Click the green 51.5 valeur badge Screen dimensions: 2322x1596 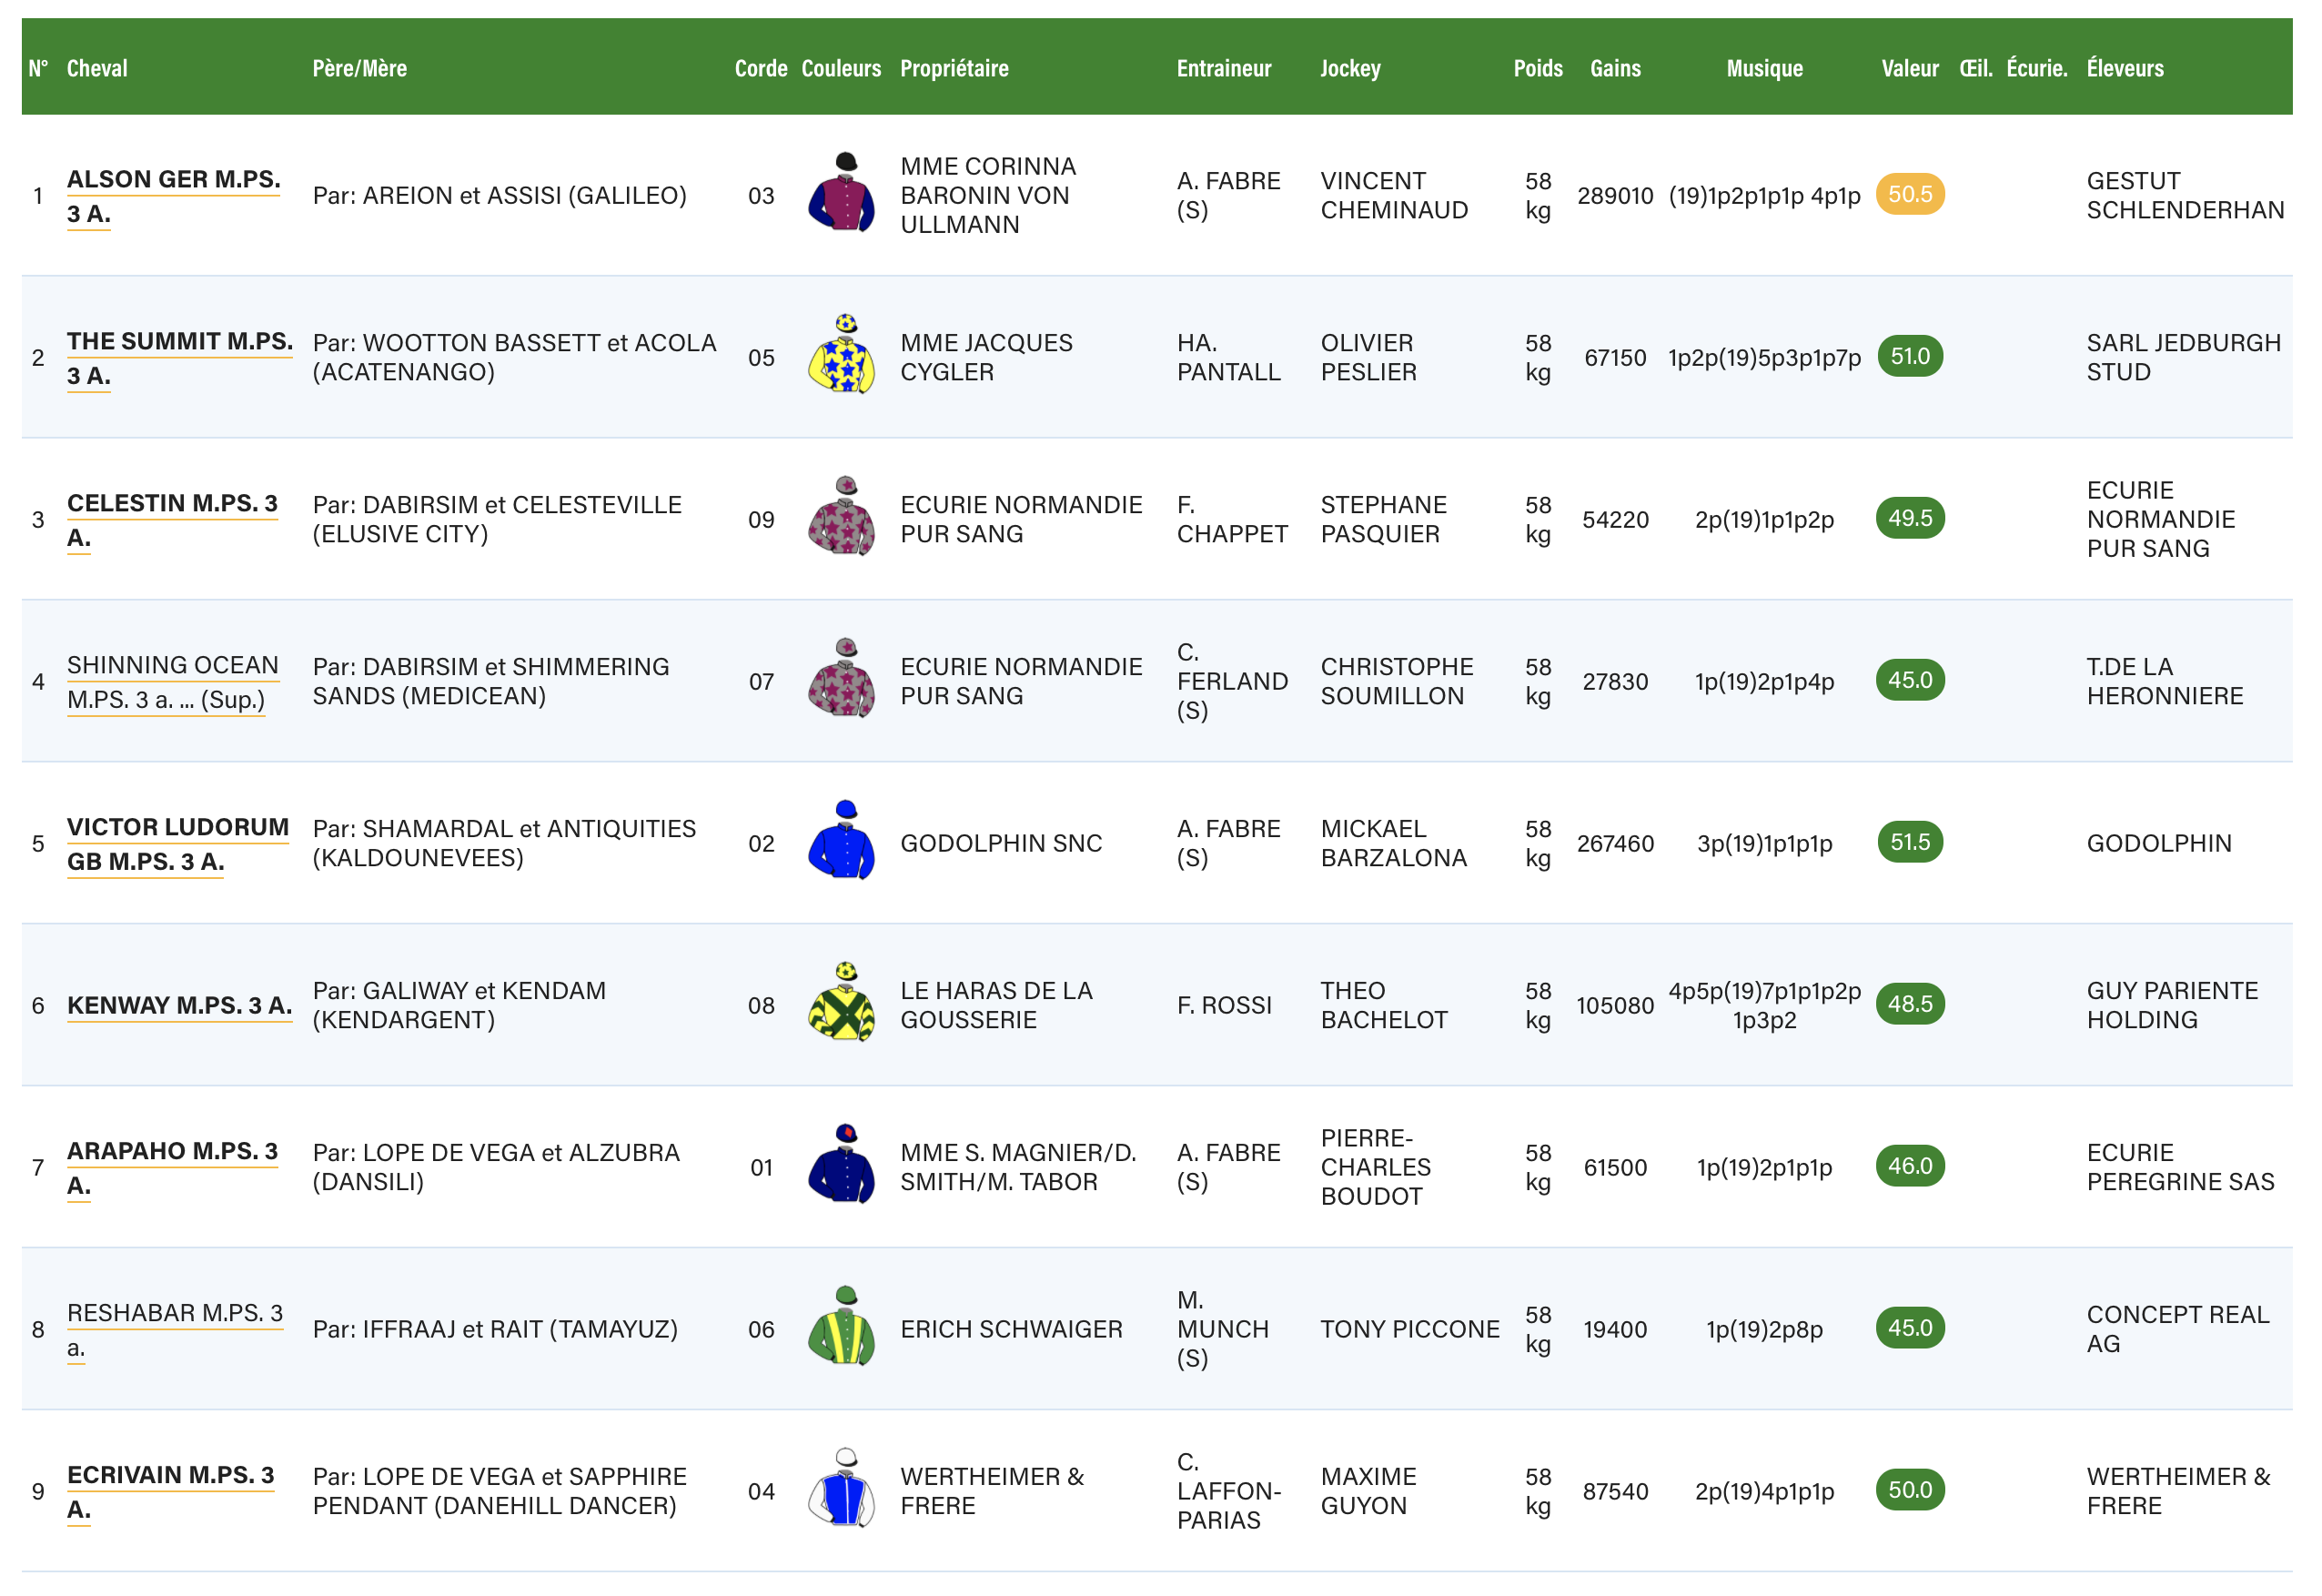pyautogui.click(x=1909, y=842)
